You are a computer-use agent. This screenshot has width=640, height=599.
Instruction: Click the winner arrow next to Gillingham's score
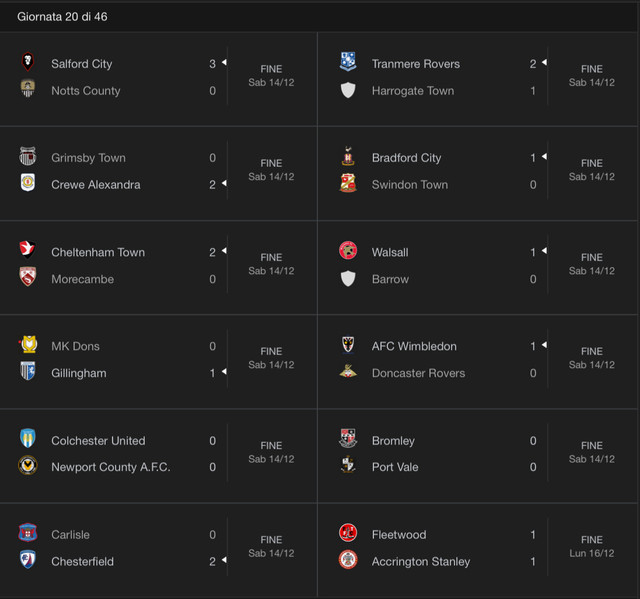coord(224,372)
